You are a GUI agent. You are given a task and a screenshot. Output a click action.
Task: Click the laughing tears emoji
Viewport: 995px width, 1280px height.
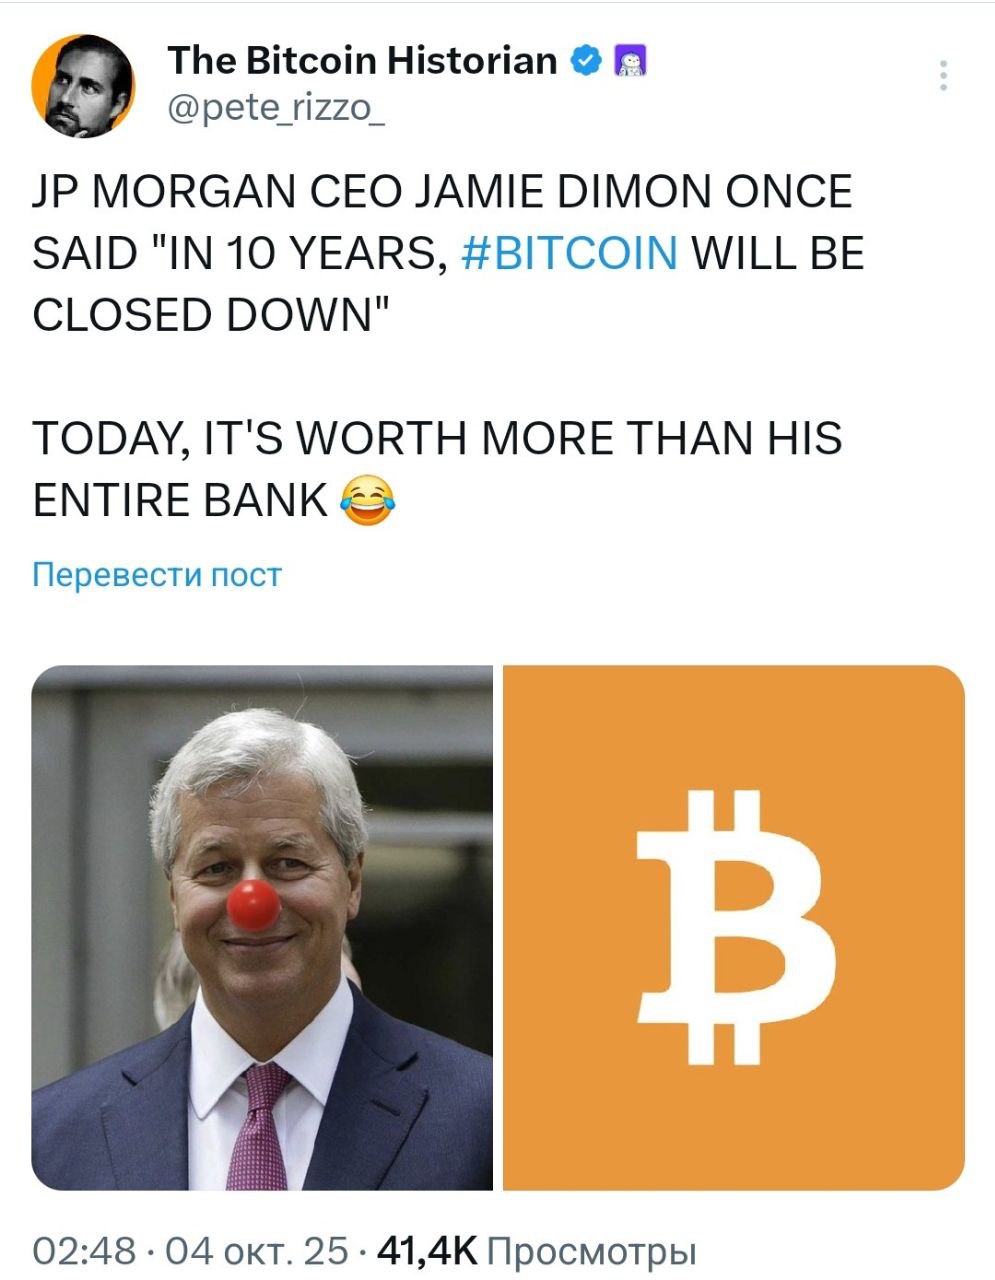click(368, 501)
